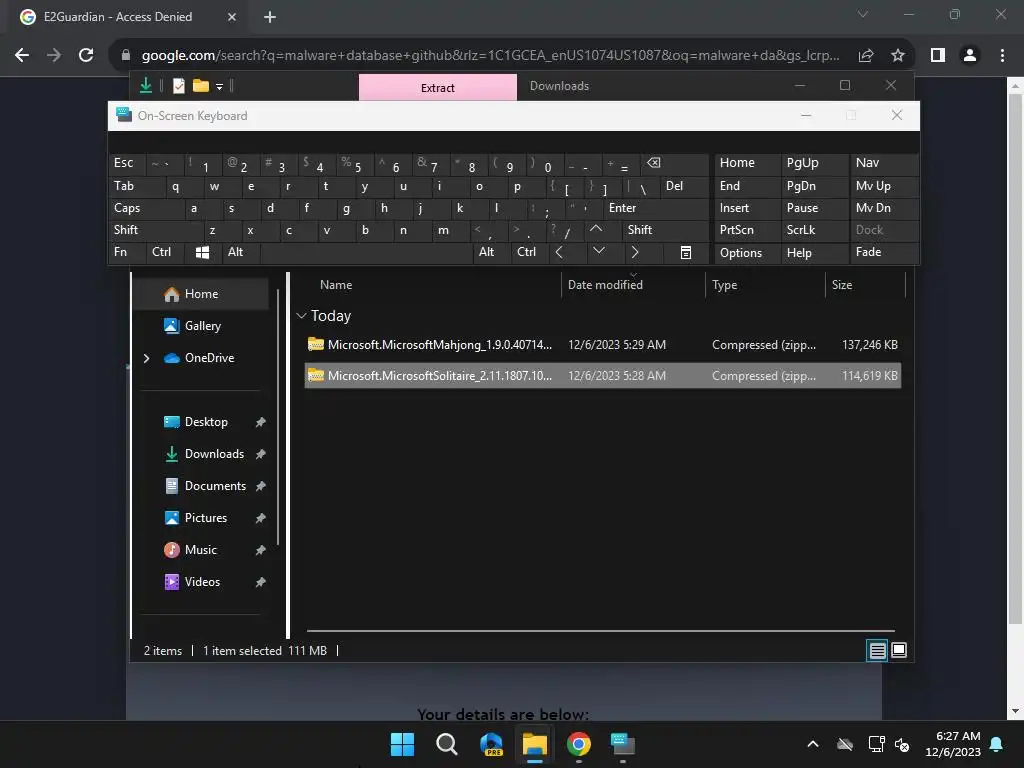Expand the OneDrive tree node
The height and width of the screenshot is (768, 1024).
pos(146,358)
